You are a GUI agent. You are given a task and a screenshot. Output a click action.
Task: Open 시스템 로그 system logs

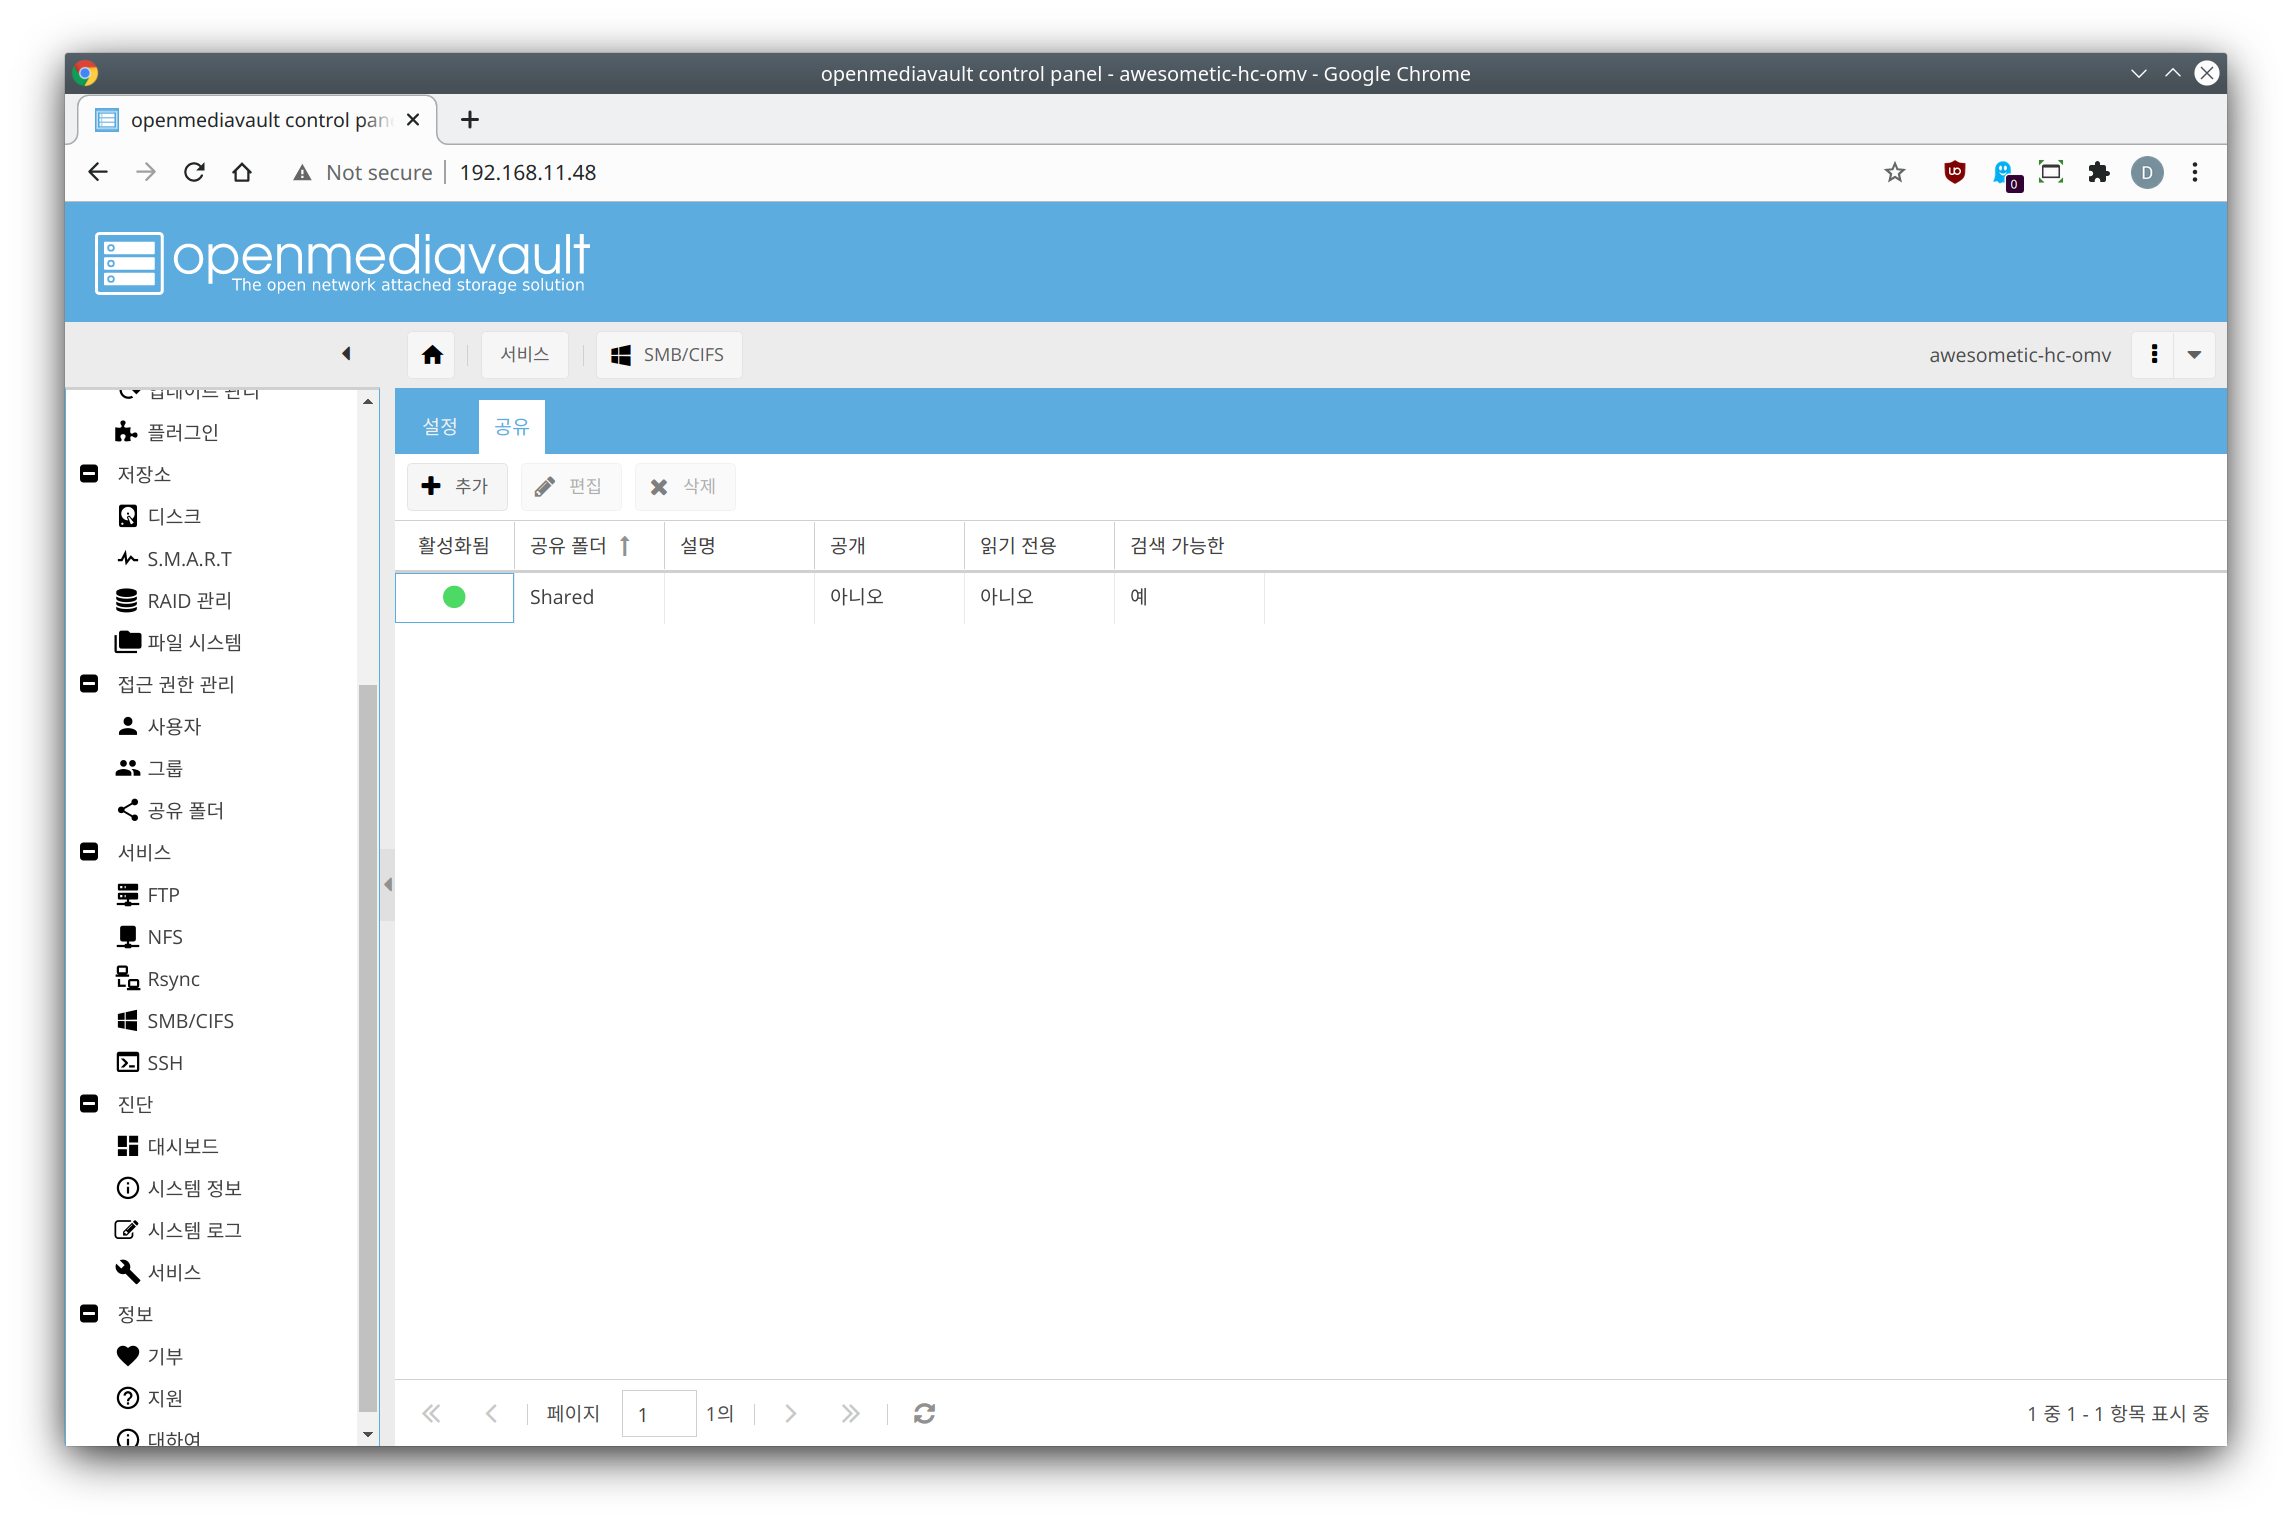pos(180,1230)
